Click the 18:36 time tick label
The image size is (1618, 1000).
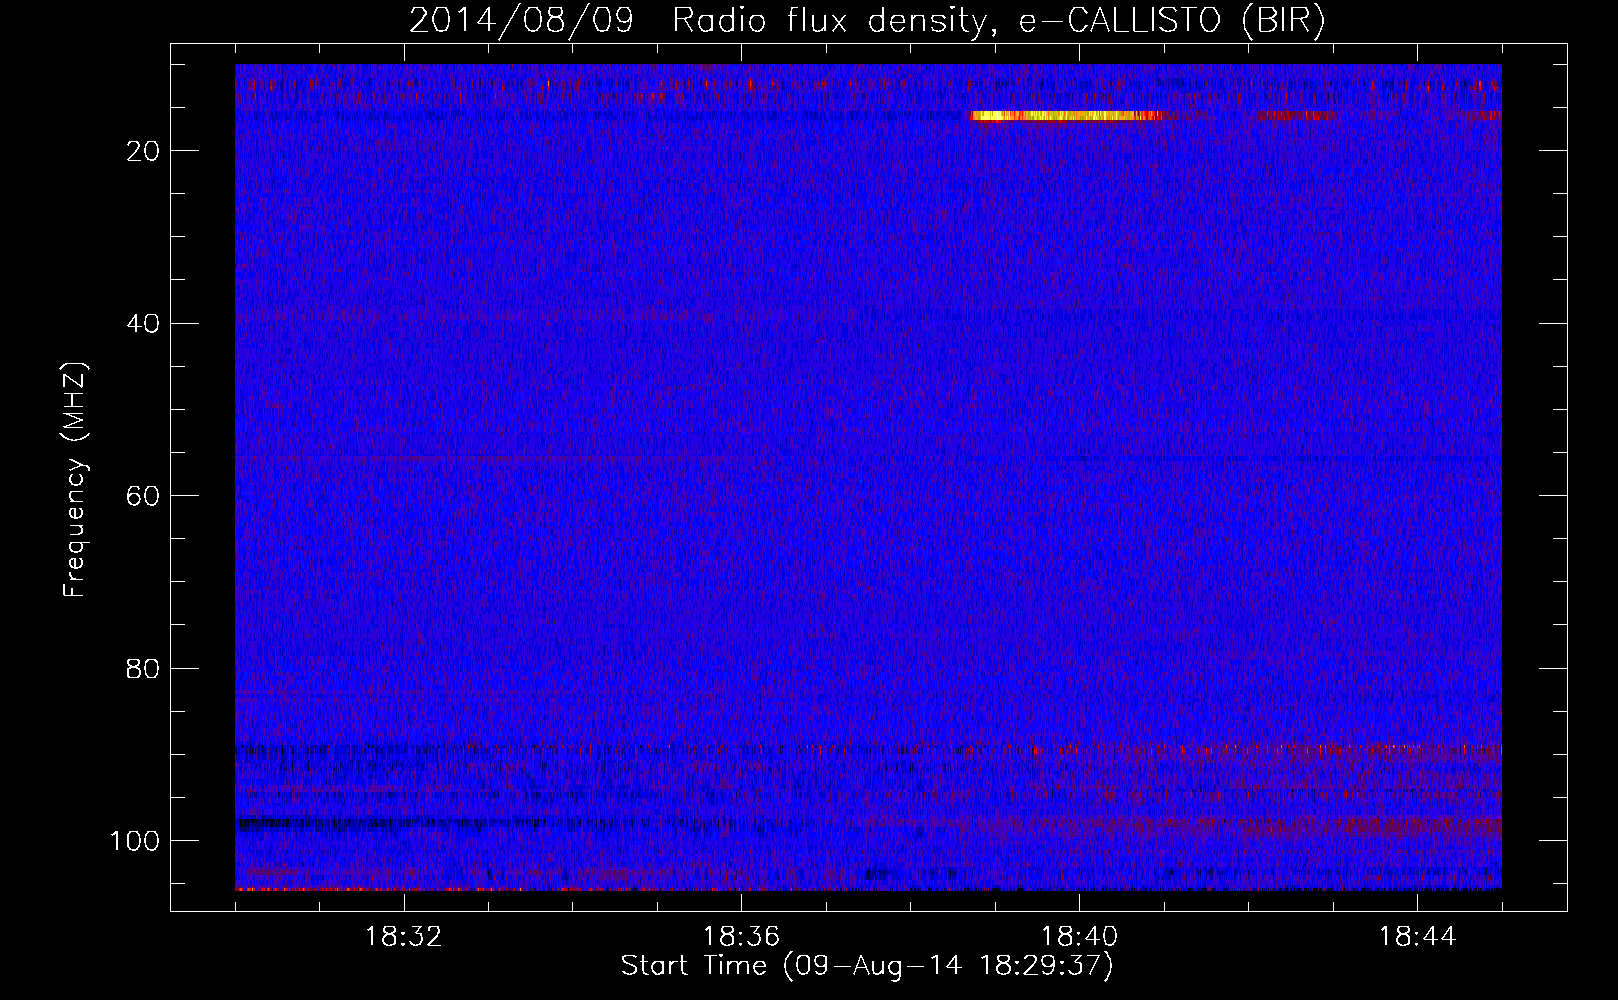pos(741,937)
